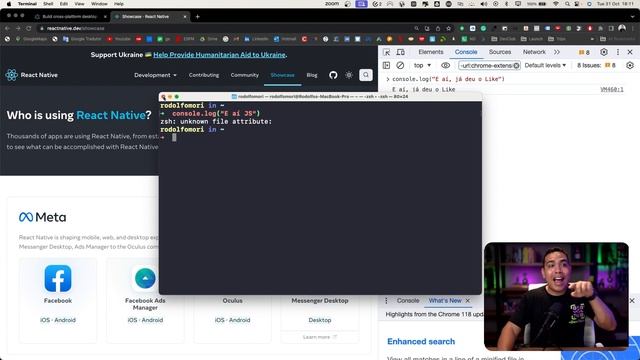The height and width of the screenshot is (360, 640).
Task: Open the Apple menu
Action: click(x=9, y=4)
